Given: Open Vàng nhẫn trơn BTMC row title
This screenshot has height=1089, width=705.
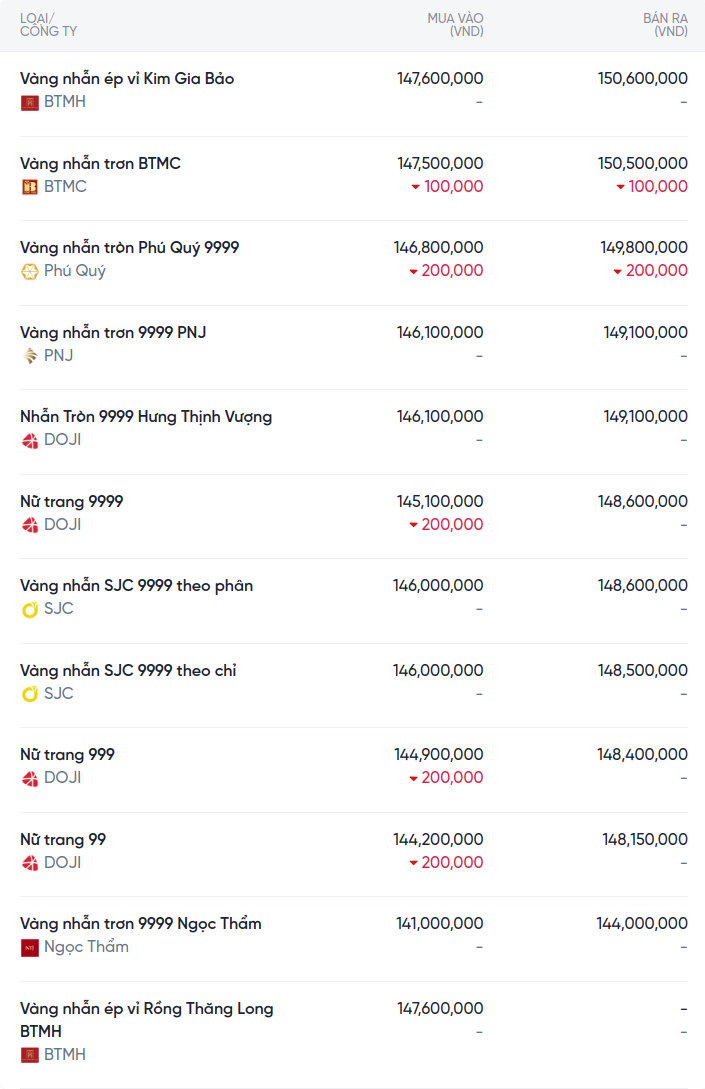Looking at the screenshot, I should pos(100,163).
